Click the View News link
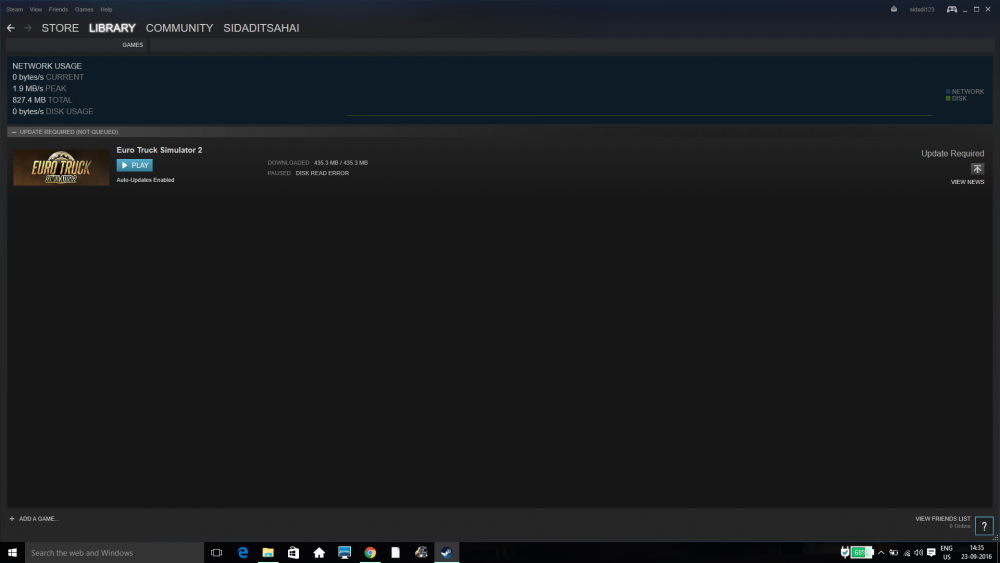This screenshot has width=1000, height=563. click(967, 182)
